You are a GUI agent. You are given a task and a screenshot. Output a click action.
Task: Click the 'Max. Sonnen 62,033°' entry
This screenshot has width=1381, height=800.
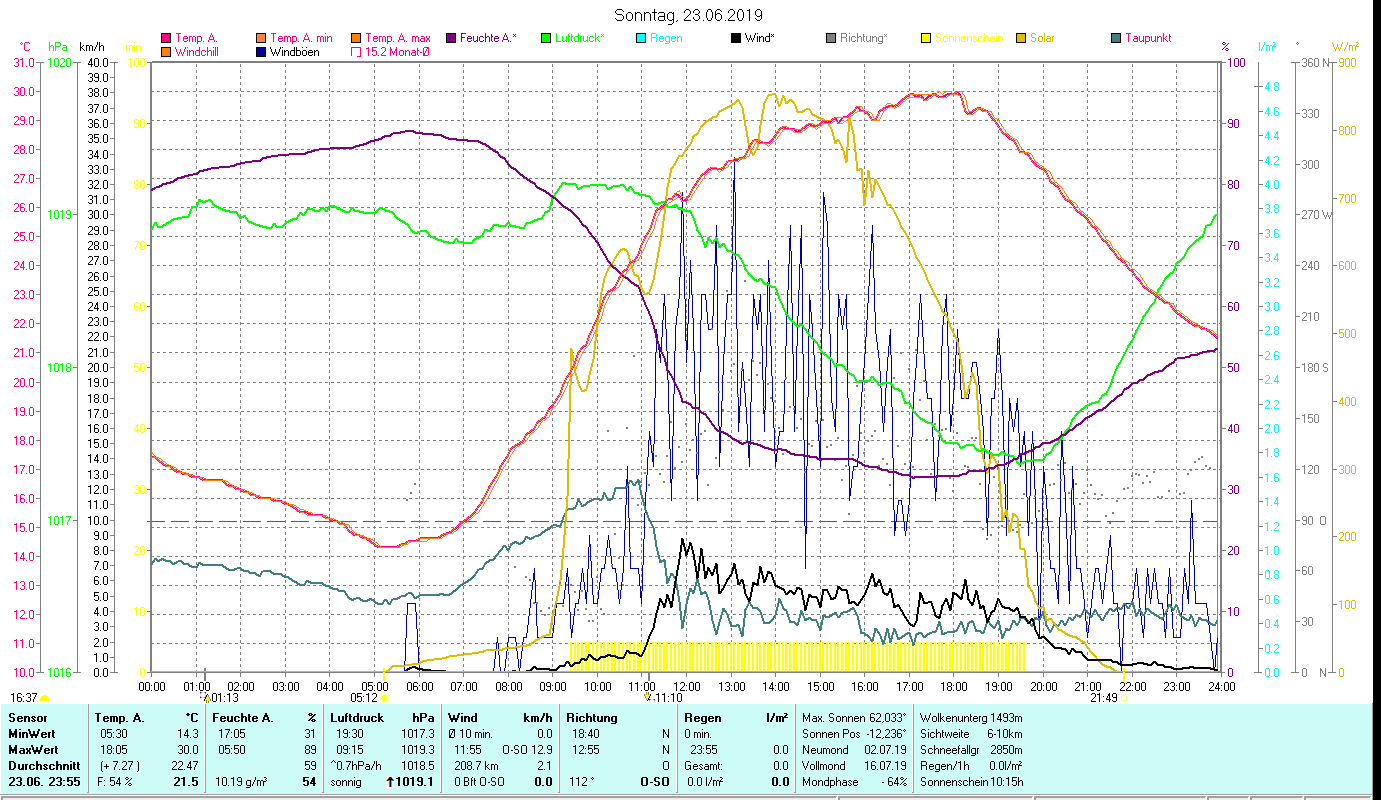(855, 718)
